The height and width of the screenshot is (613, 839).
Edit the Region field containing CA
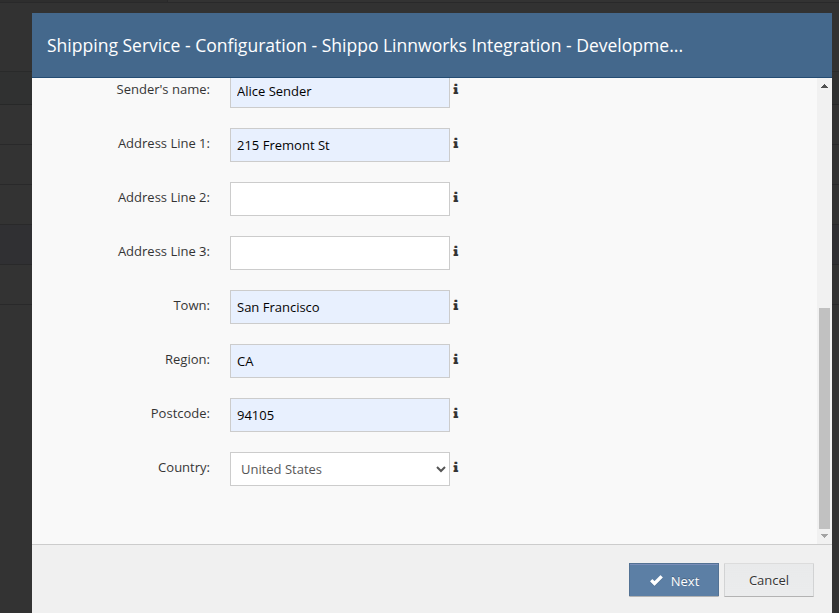click(340, 361)
